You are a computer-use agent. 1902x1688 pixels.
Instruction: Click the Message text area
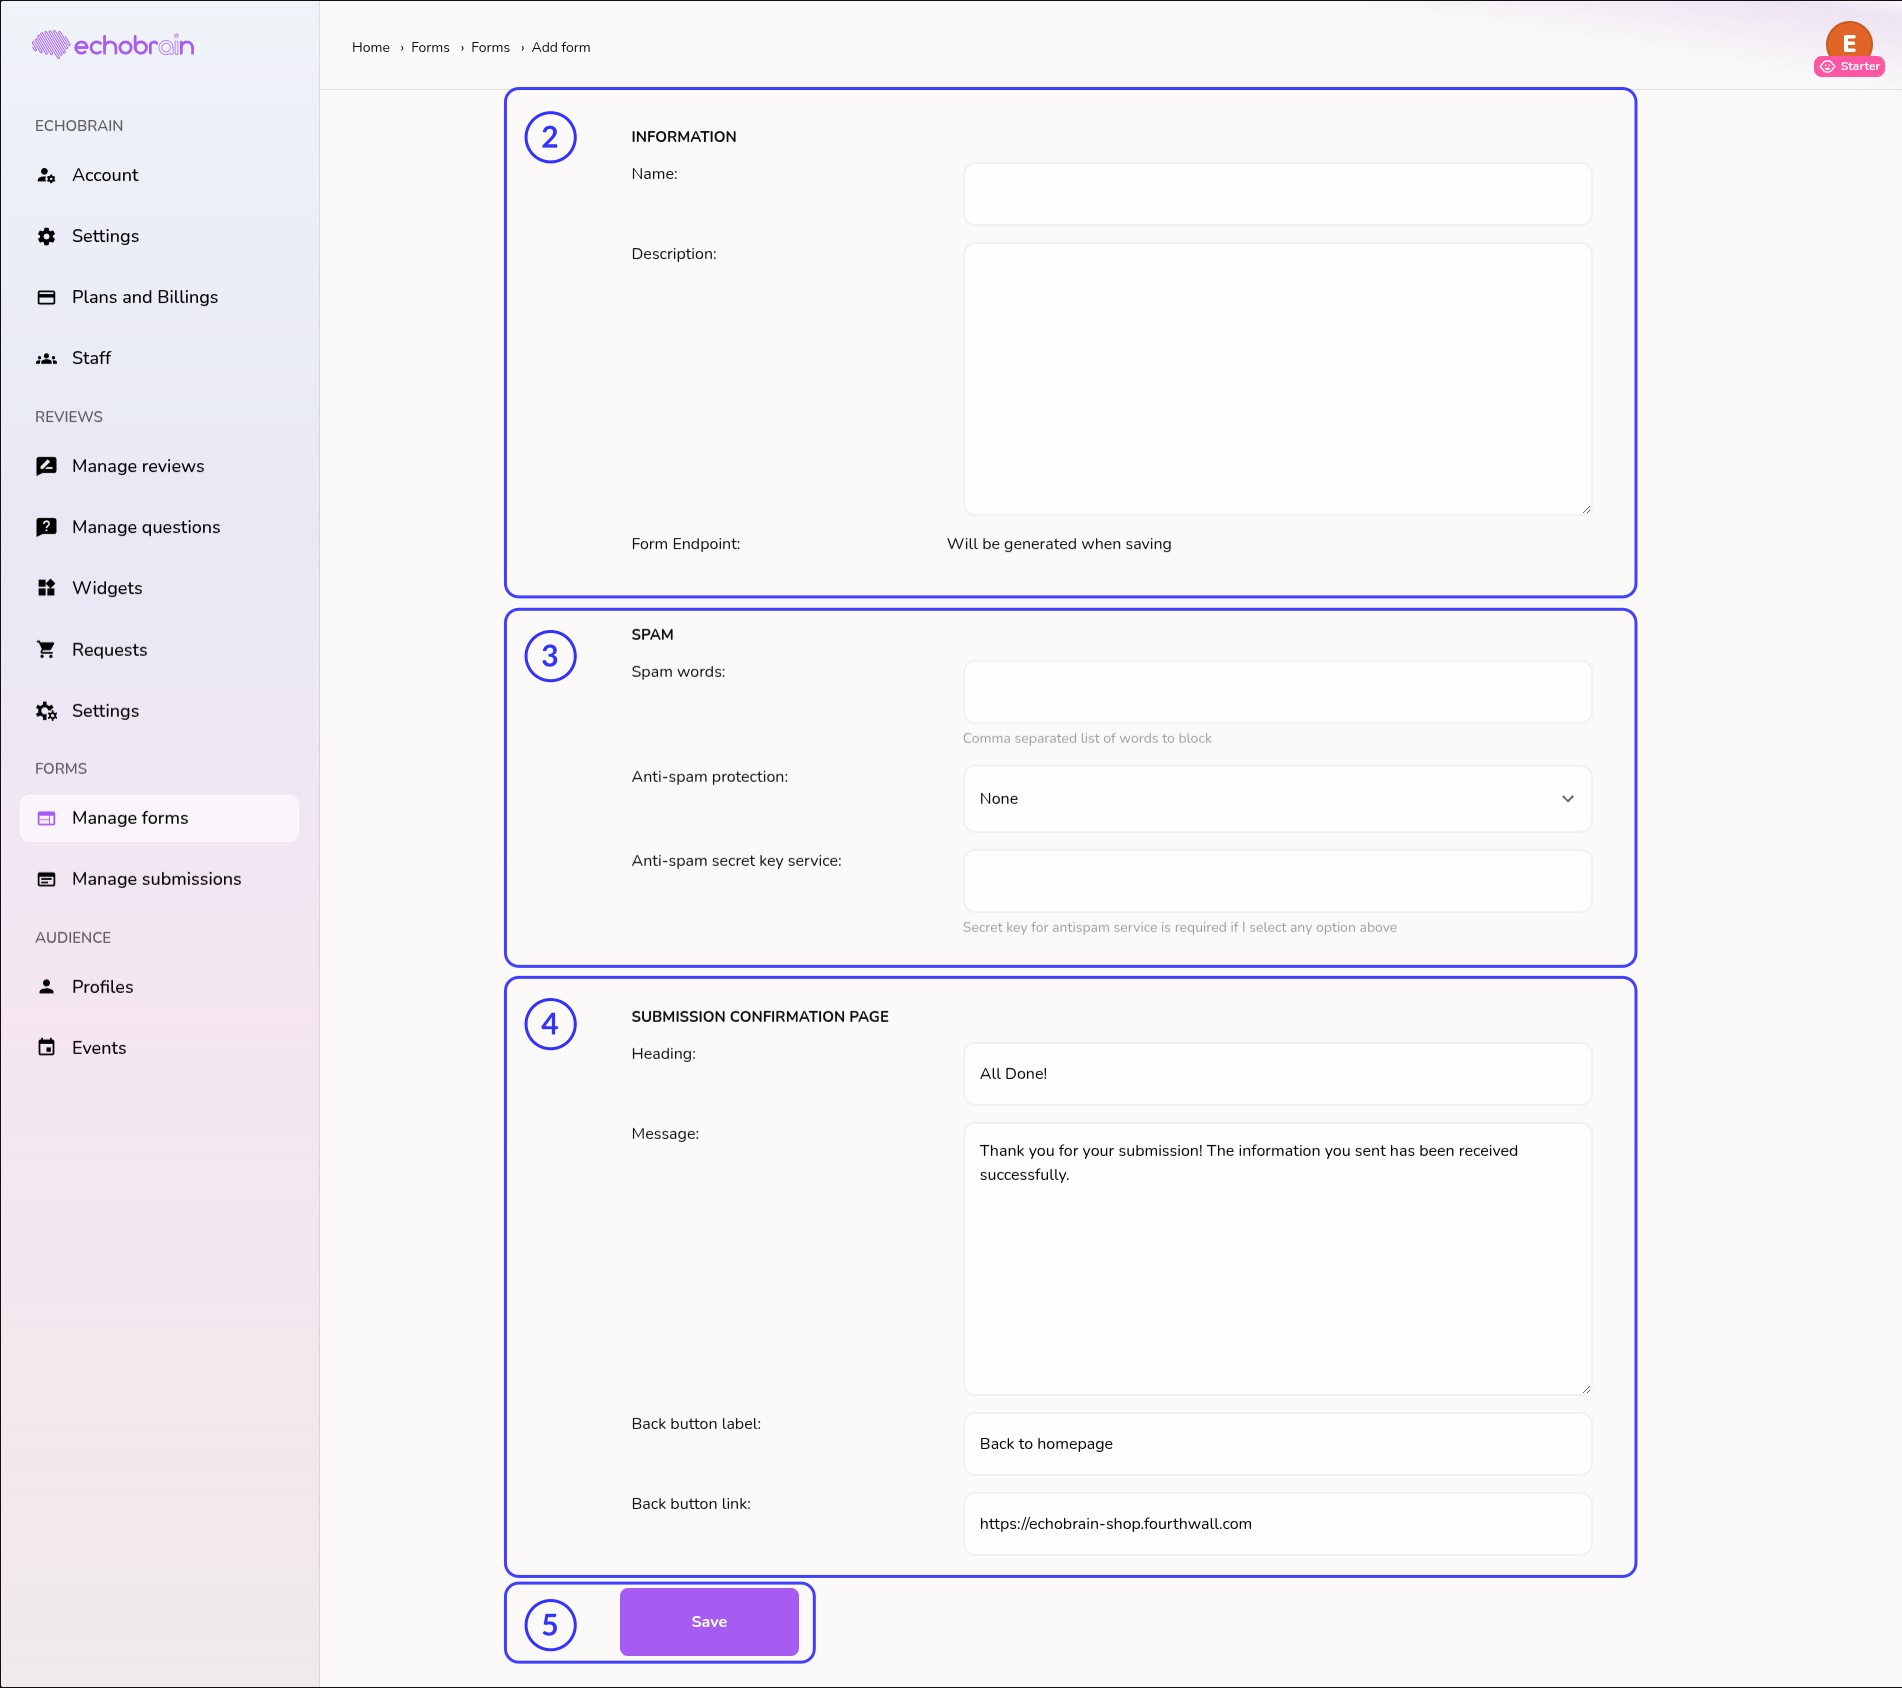[x=1277, y=1259]
